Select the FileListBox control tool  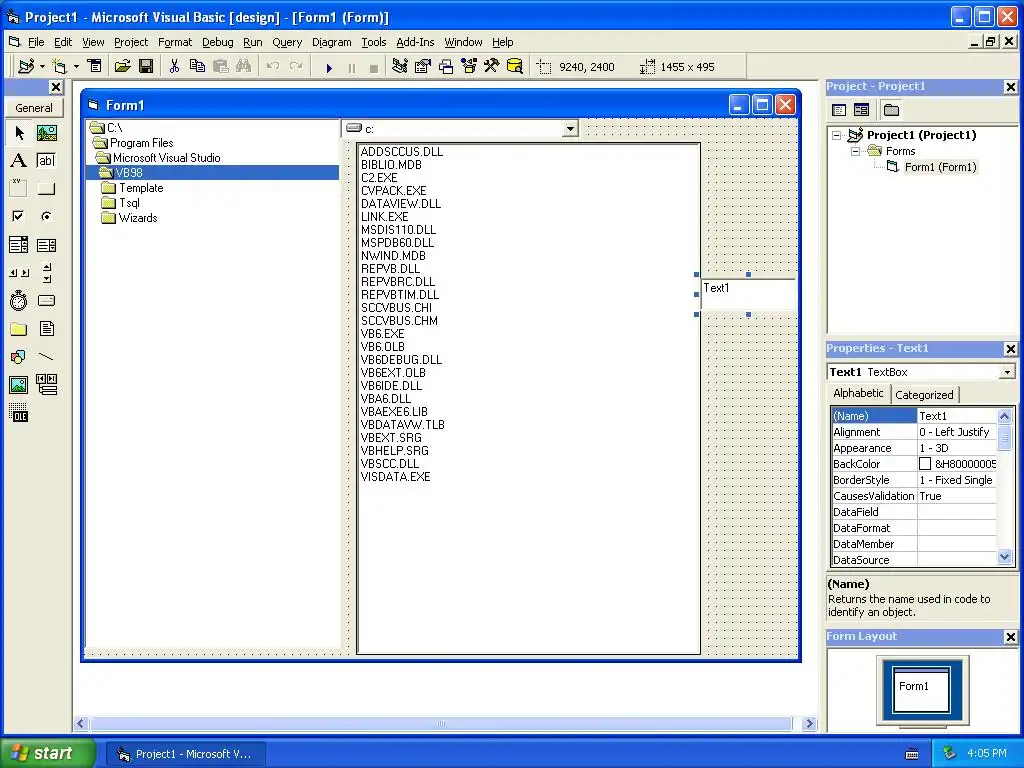(x=46, y=329)
